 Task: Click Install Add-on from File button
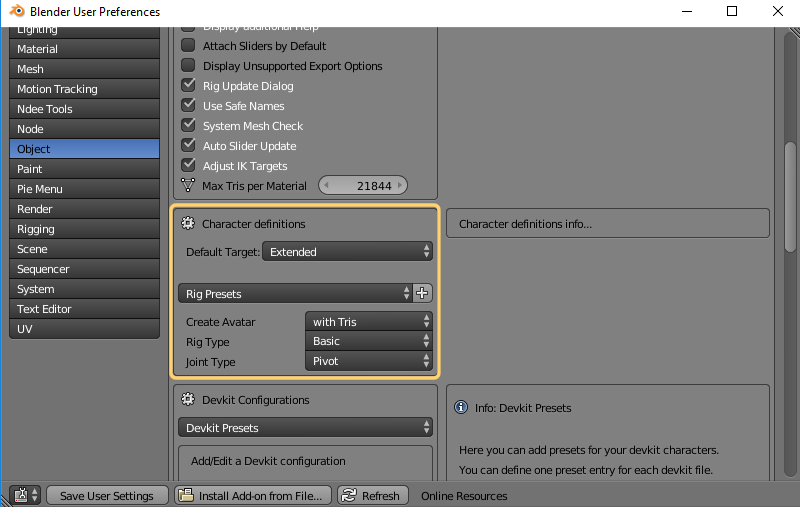click(x=253, y=495)
